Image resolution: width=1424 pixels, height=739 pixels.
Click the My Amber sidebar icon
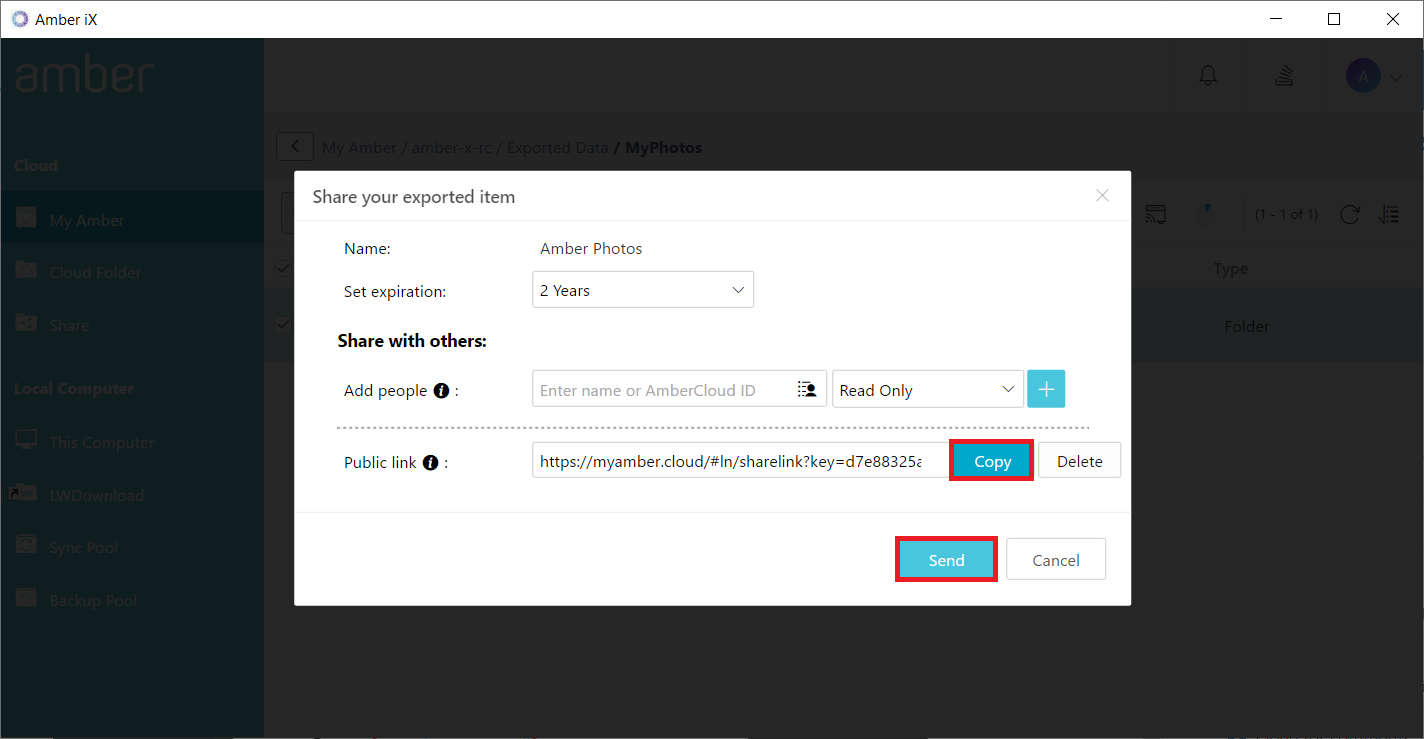(x=27, y=218)
